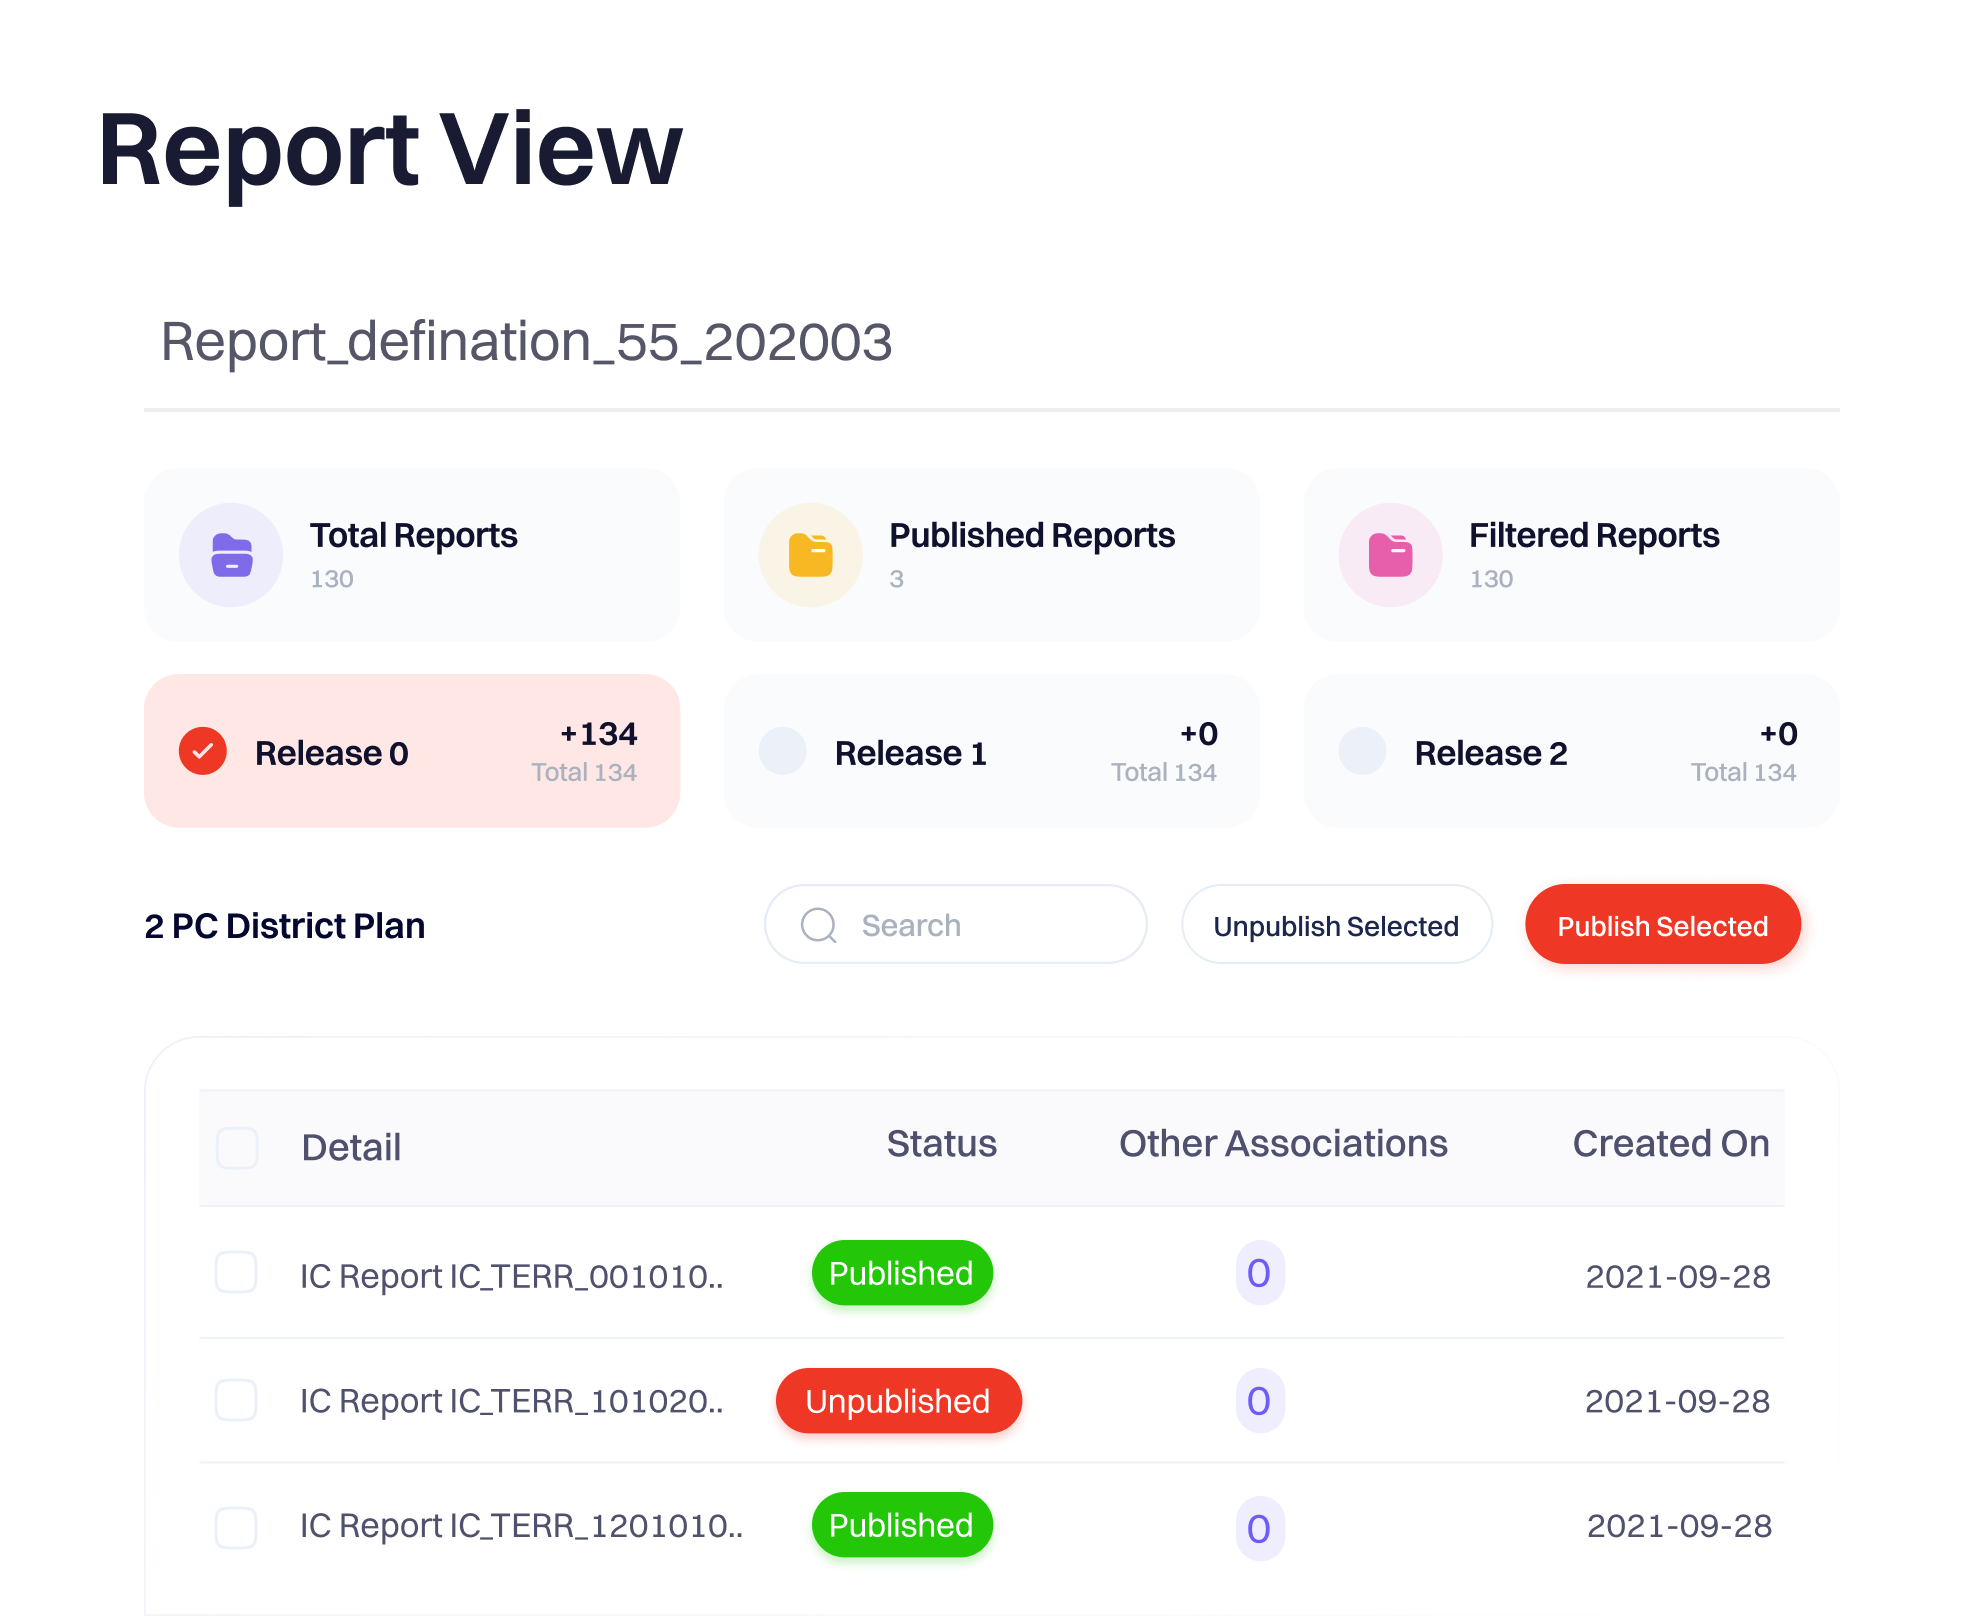Click the pink Filtered Reports folder icon
Viewport: 1984px width, 1616px height.
point(1390,555)
